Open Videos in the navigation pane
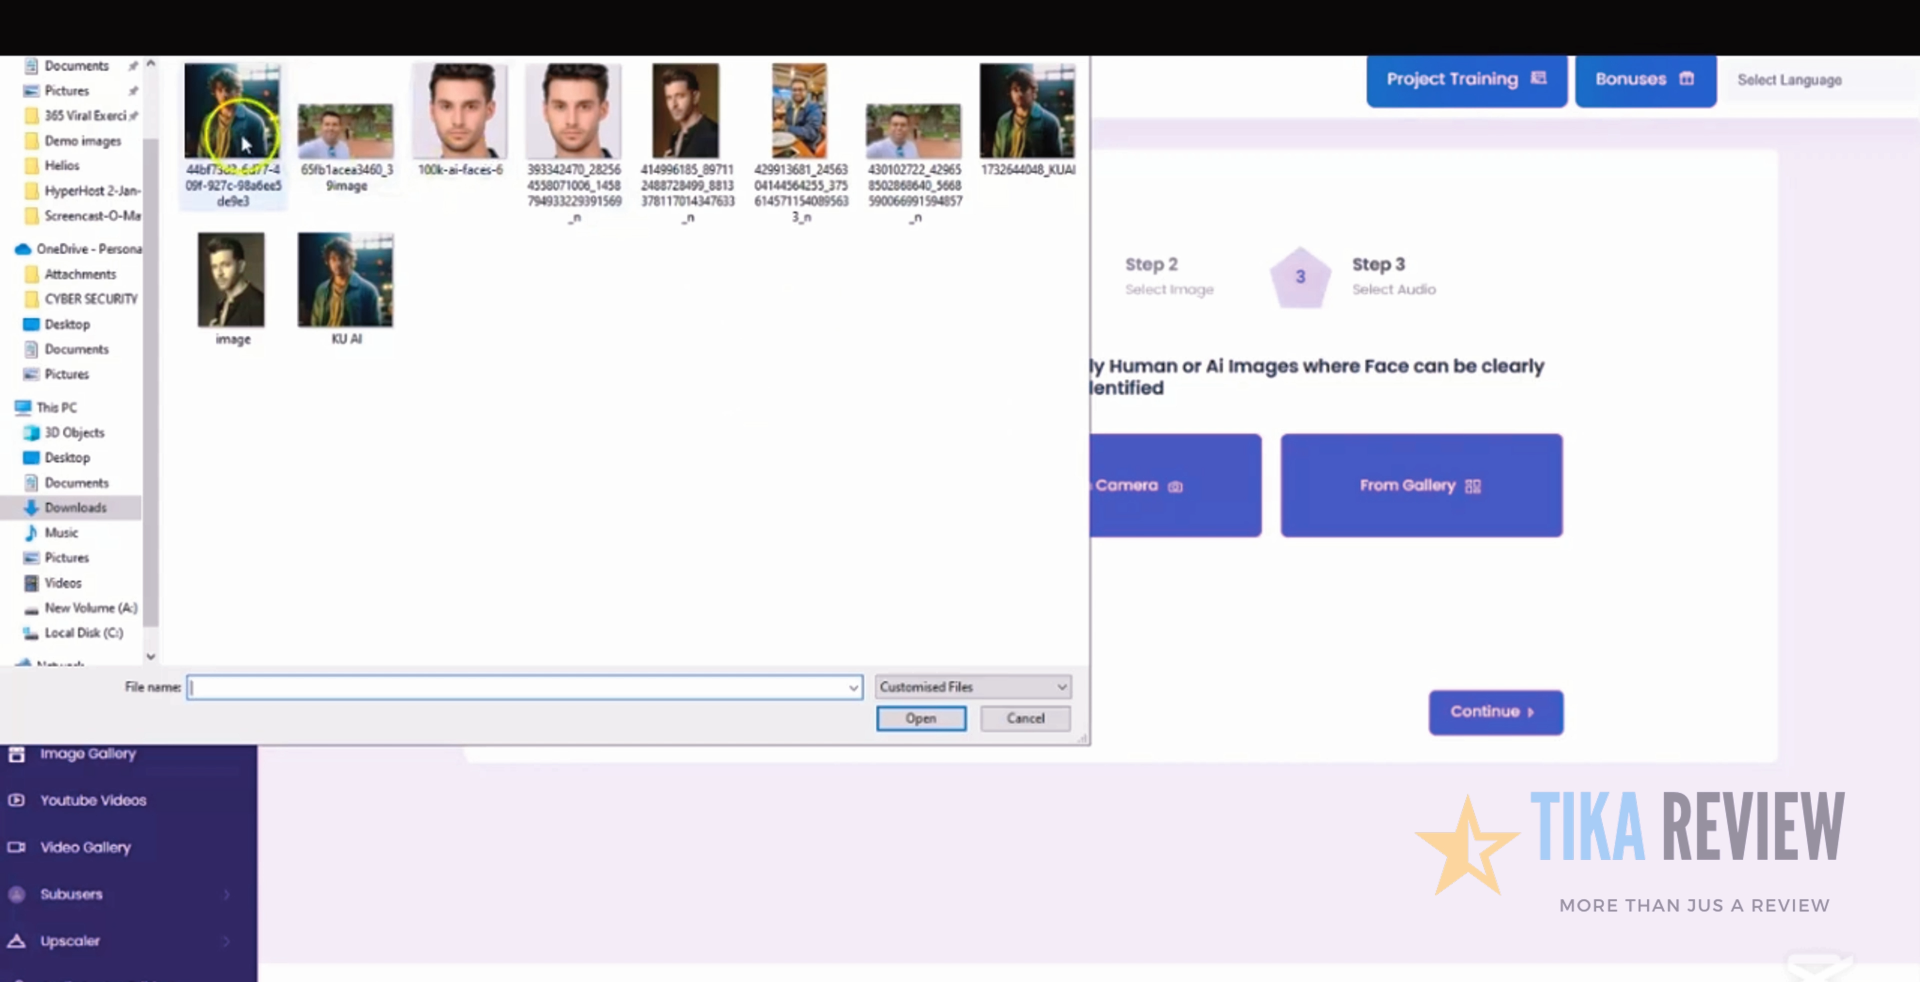1920x982 pixels. pos(63,583)
